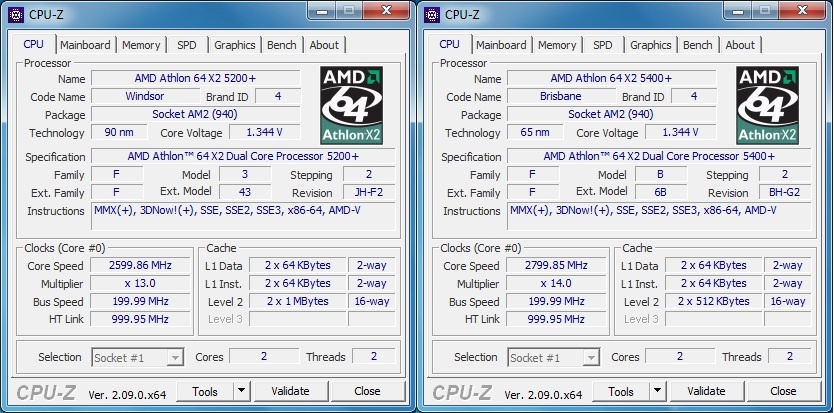This screenshot has width=834, height=413.
Task: Click Tools button in right window
Action: tap(621, 392)
